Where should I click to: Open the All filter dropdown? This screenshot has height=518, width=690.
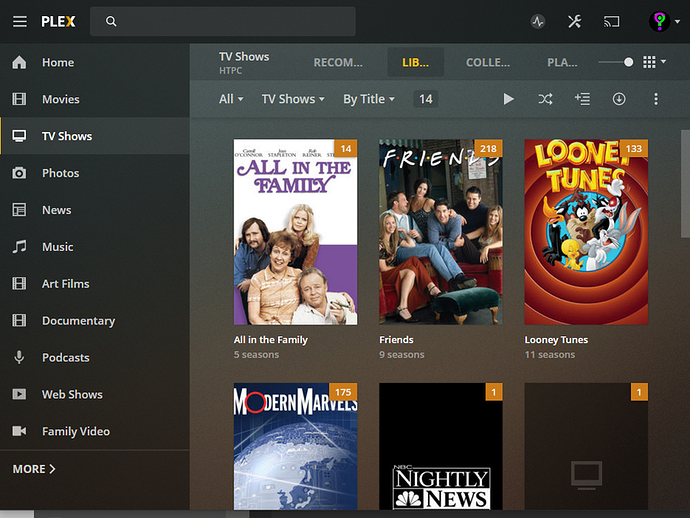tap(231, 99)
